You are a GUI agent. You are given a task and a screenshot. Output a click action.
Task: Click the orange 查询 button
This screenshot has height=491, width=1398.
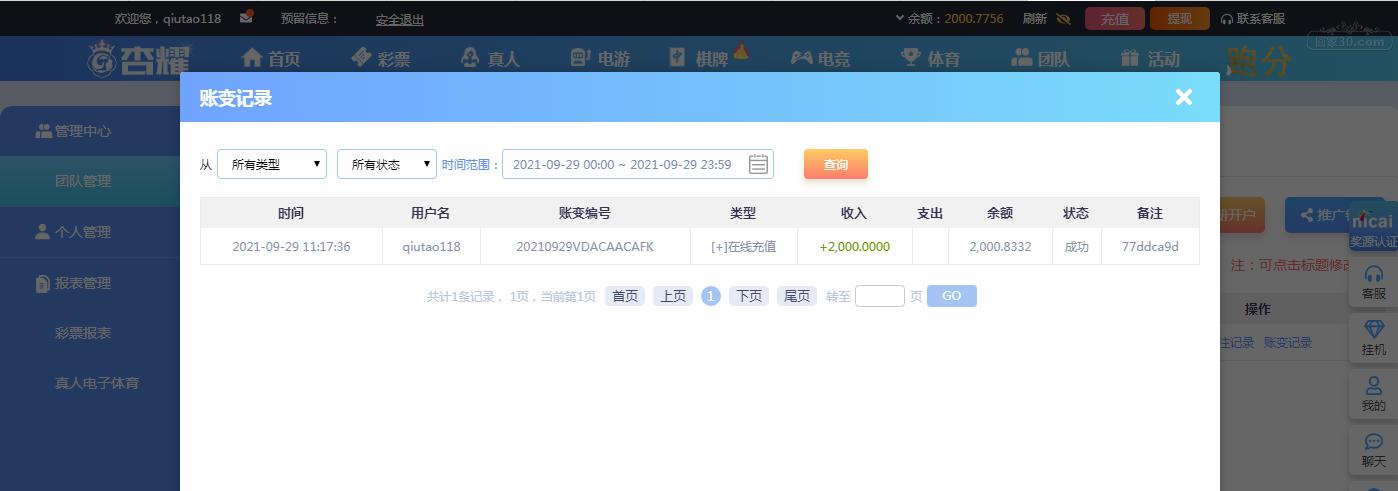[836, 164]
